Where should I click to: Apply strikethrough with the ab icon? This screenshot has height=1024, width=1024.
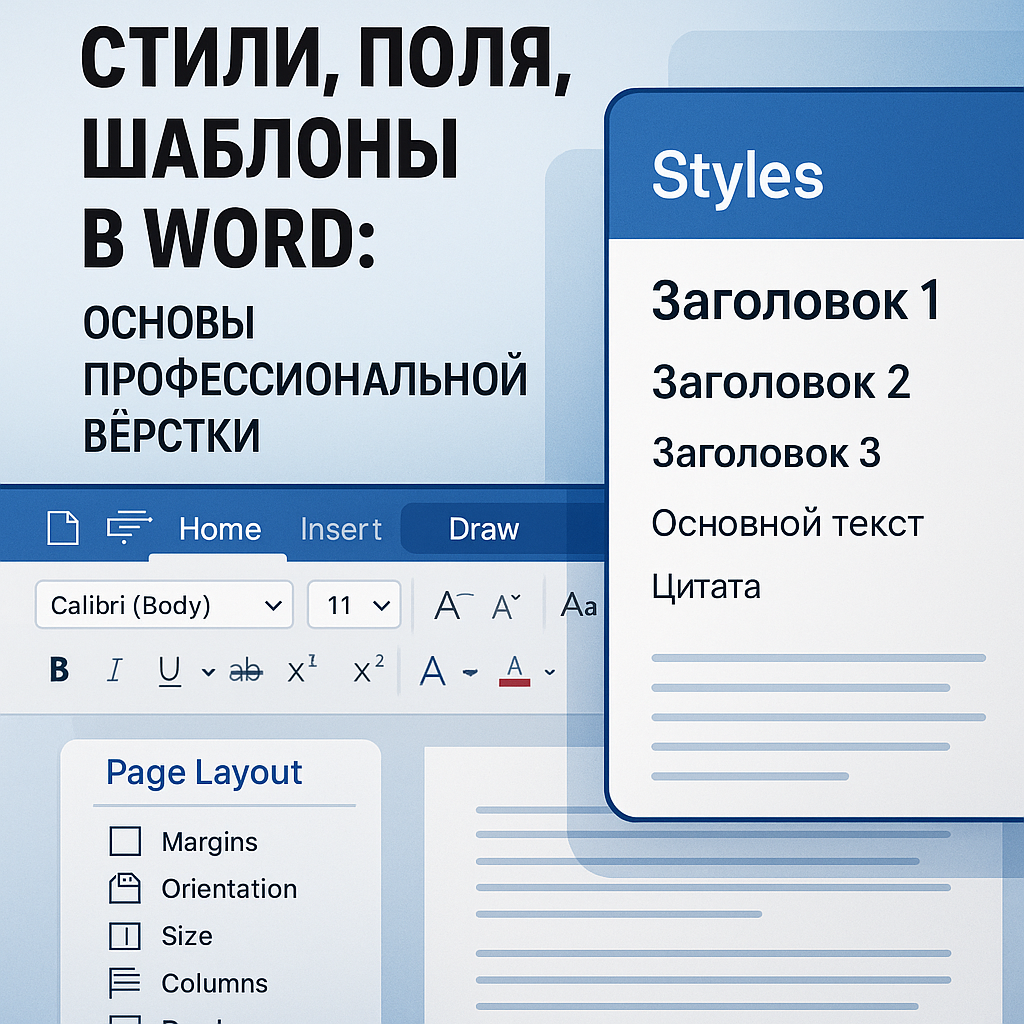coord(246,671)
